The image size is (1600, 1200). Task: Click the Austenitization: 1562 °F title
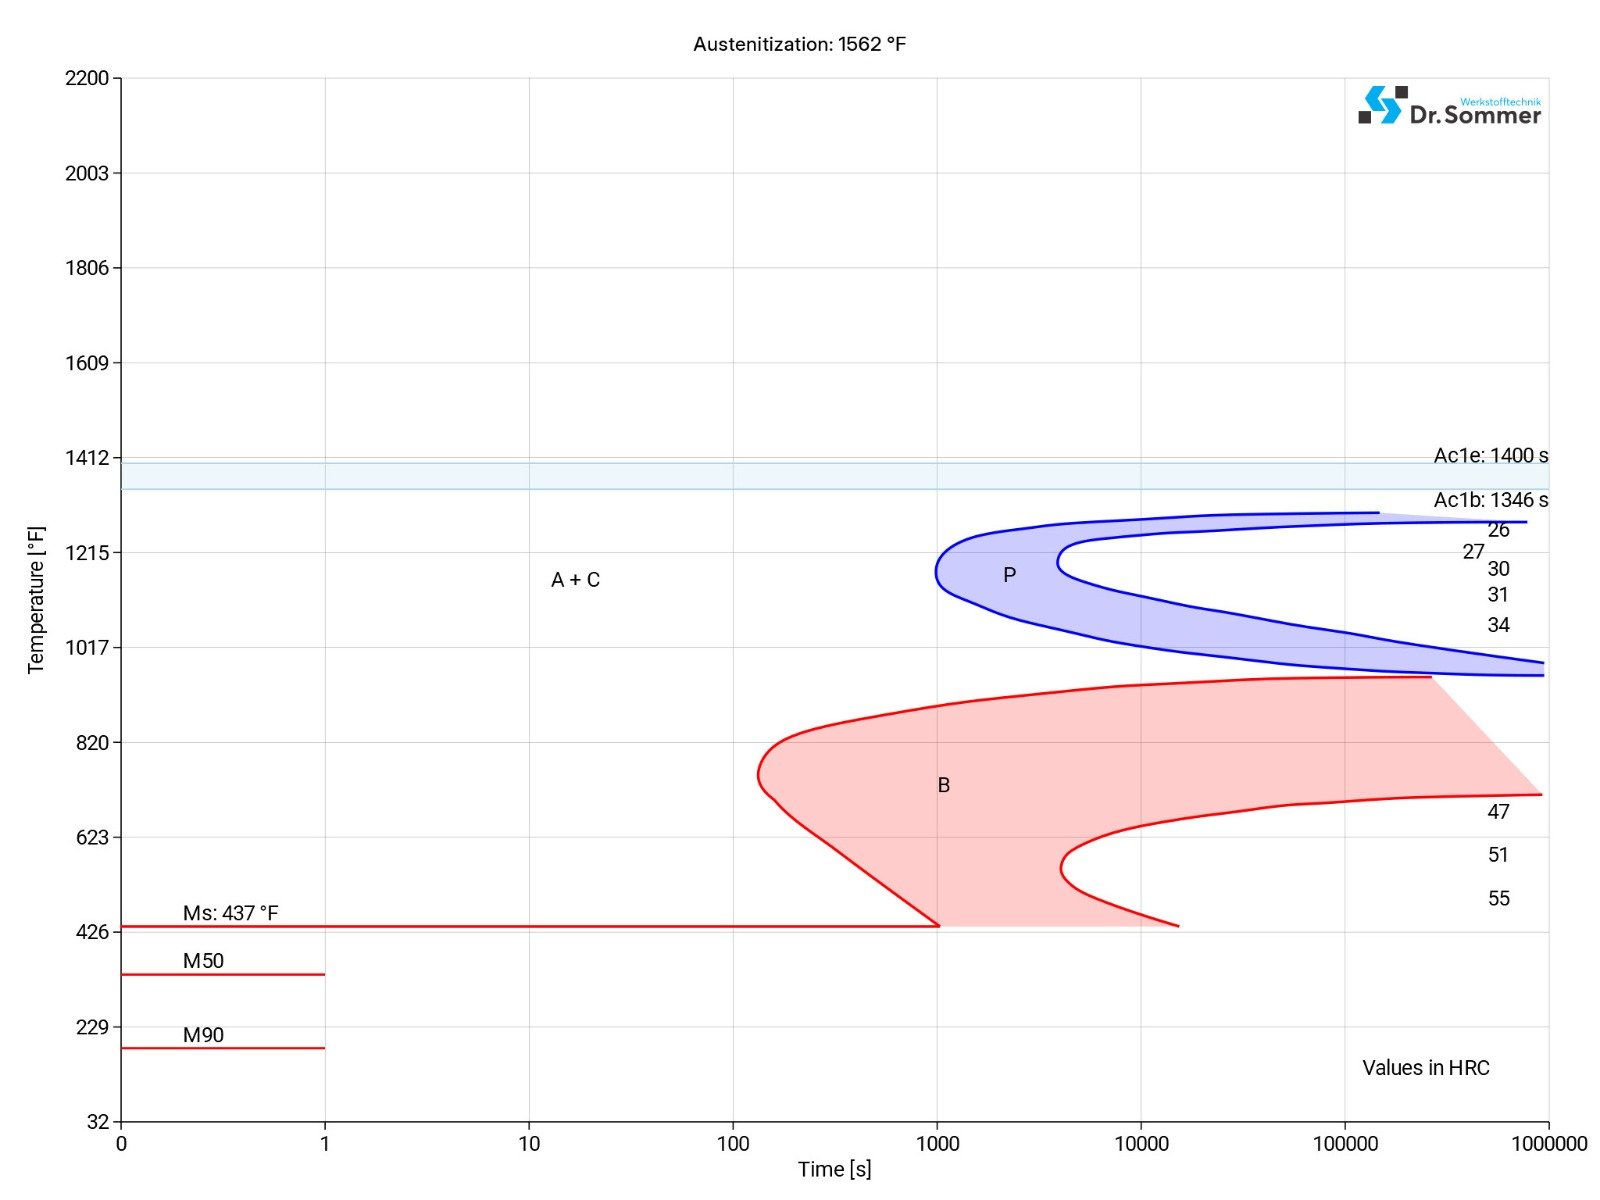click(x=799, y=44)
